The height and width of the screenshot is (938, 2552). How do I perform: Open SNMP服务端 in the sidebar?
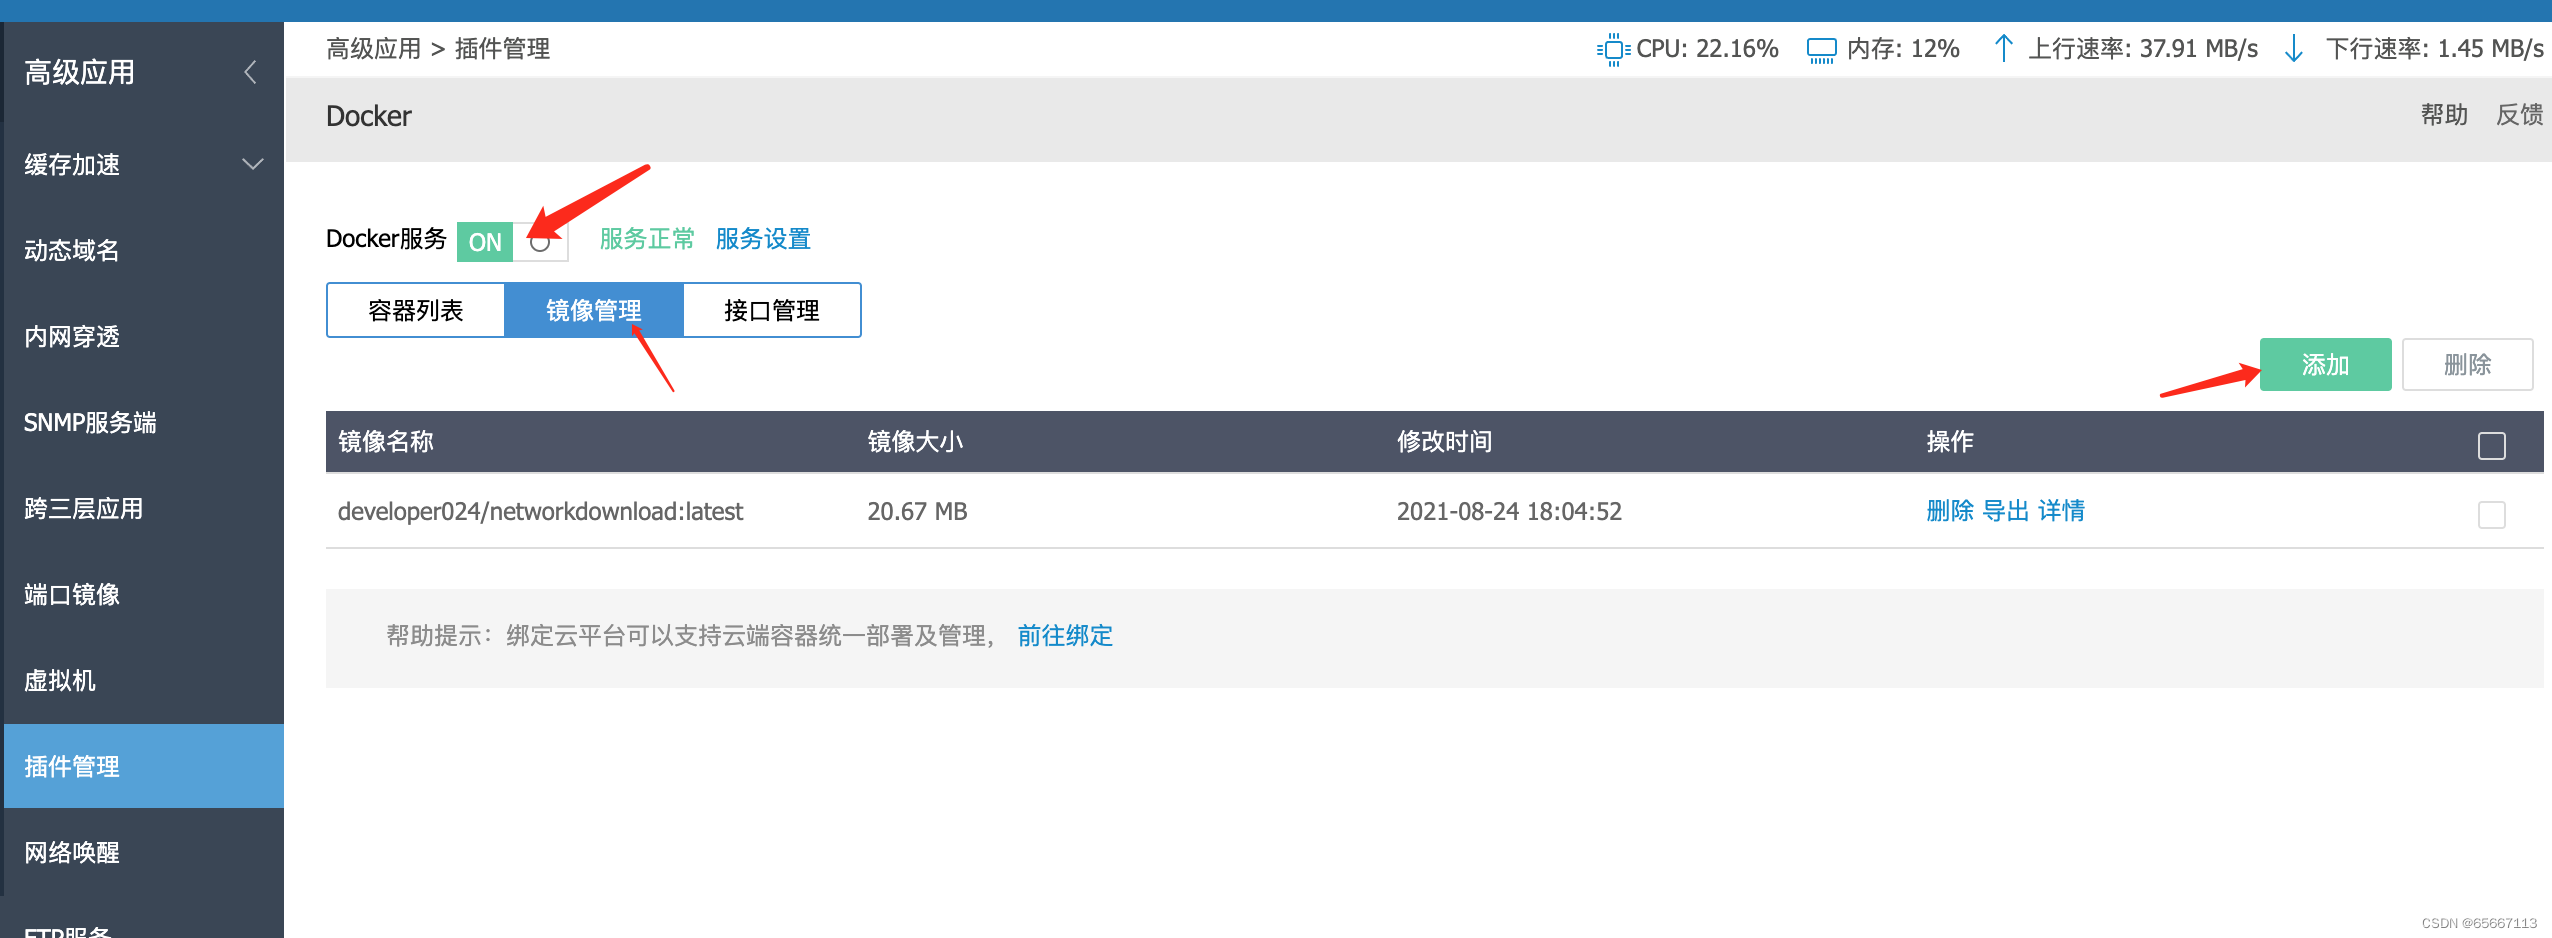click(90, 422)
